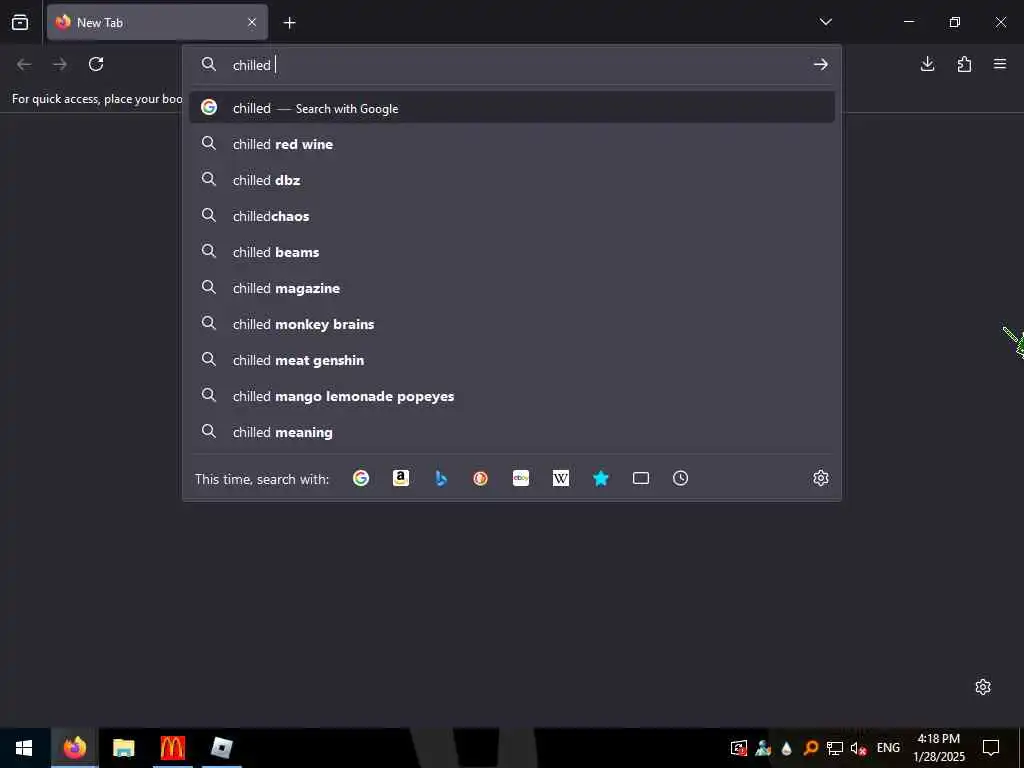Click the Go arrow in the address bar
This screenshot has height=768, width=1024.
tap(821, 64)
